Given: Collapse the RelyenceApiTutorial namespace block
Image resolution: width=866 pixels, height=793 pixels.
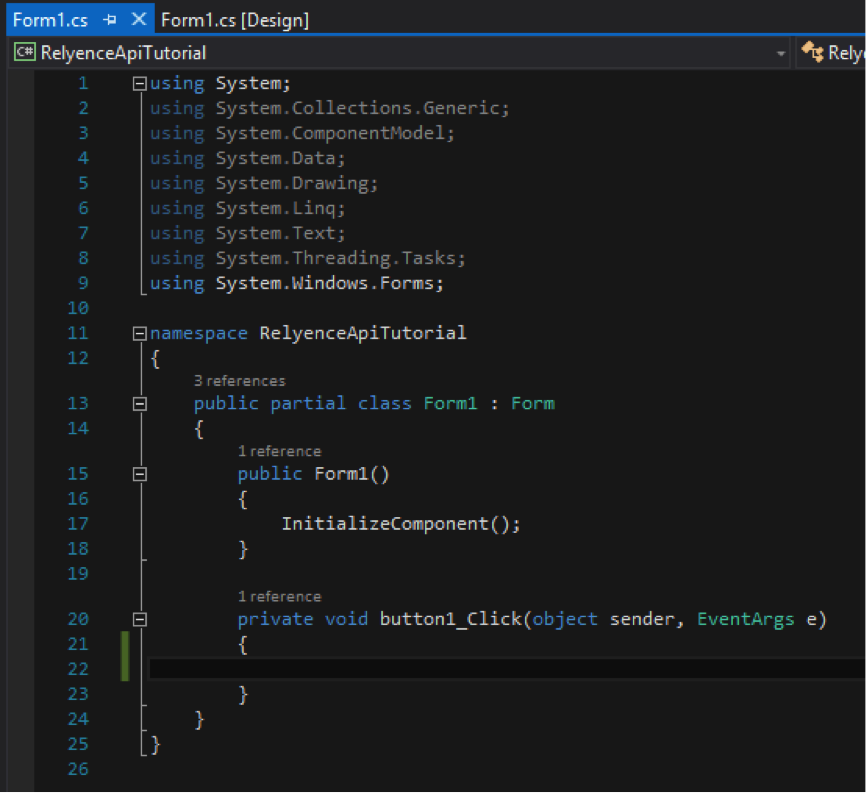Looking at the screenshot, I should [140, 334].
